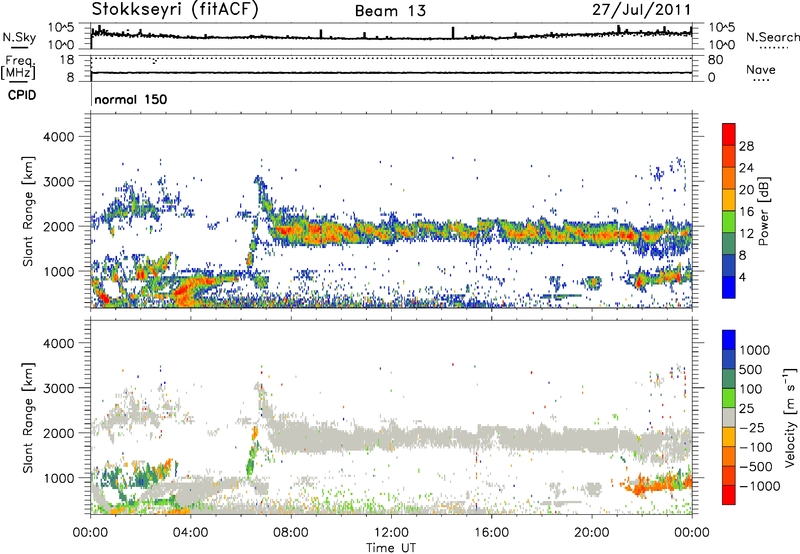Select the blue top segment of the Velocity colorbar

[729, 340]
